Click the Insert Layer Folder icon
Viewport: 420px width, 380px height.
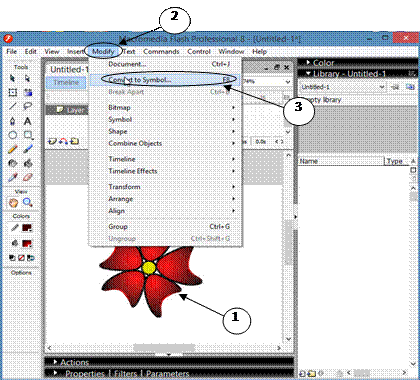click(x=75, y=141)
